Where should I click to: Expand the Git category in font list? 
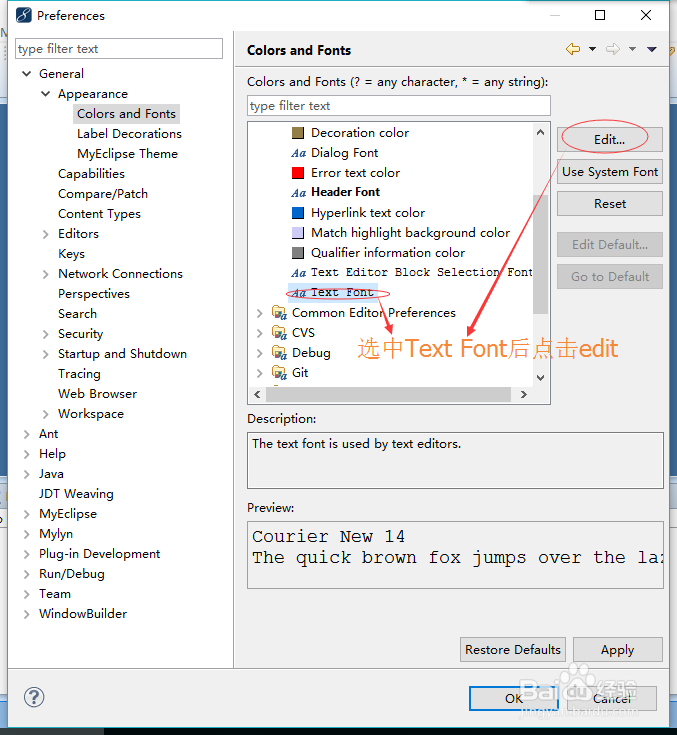point(259,373)
